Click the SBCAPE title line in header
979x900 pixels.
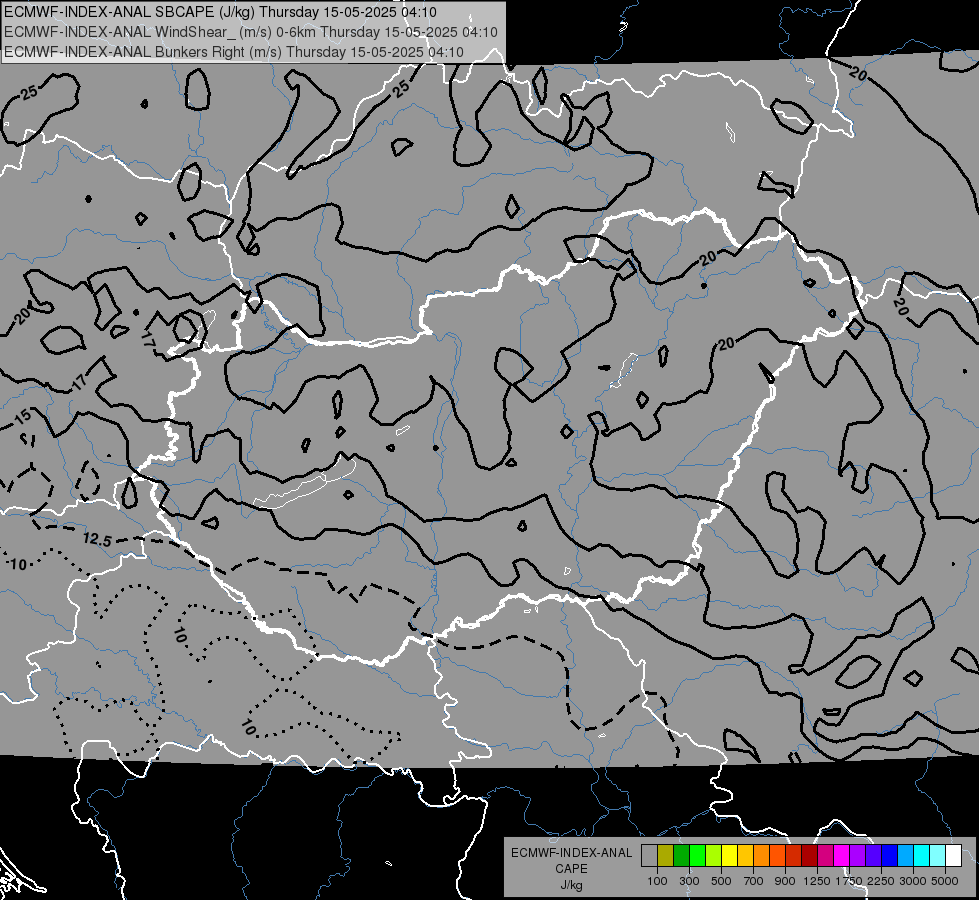point(220,12)
